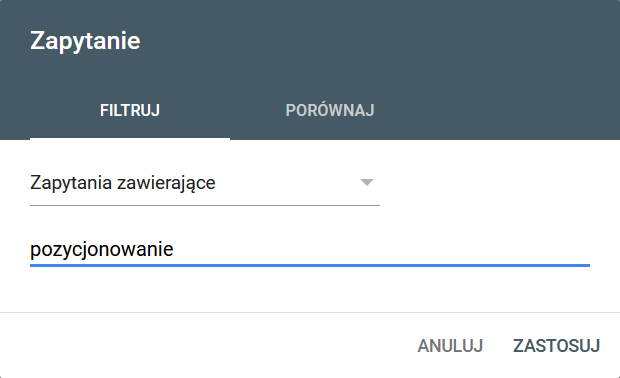Apply the filter with ZASTOSUJ
Viewport: 620px width, 378px height.
(556, 346)
